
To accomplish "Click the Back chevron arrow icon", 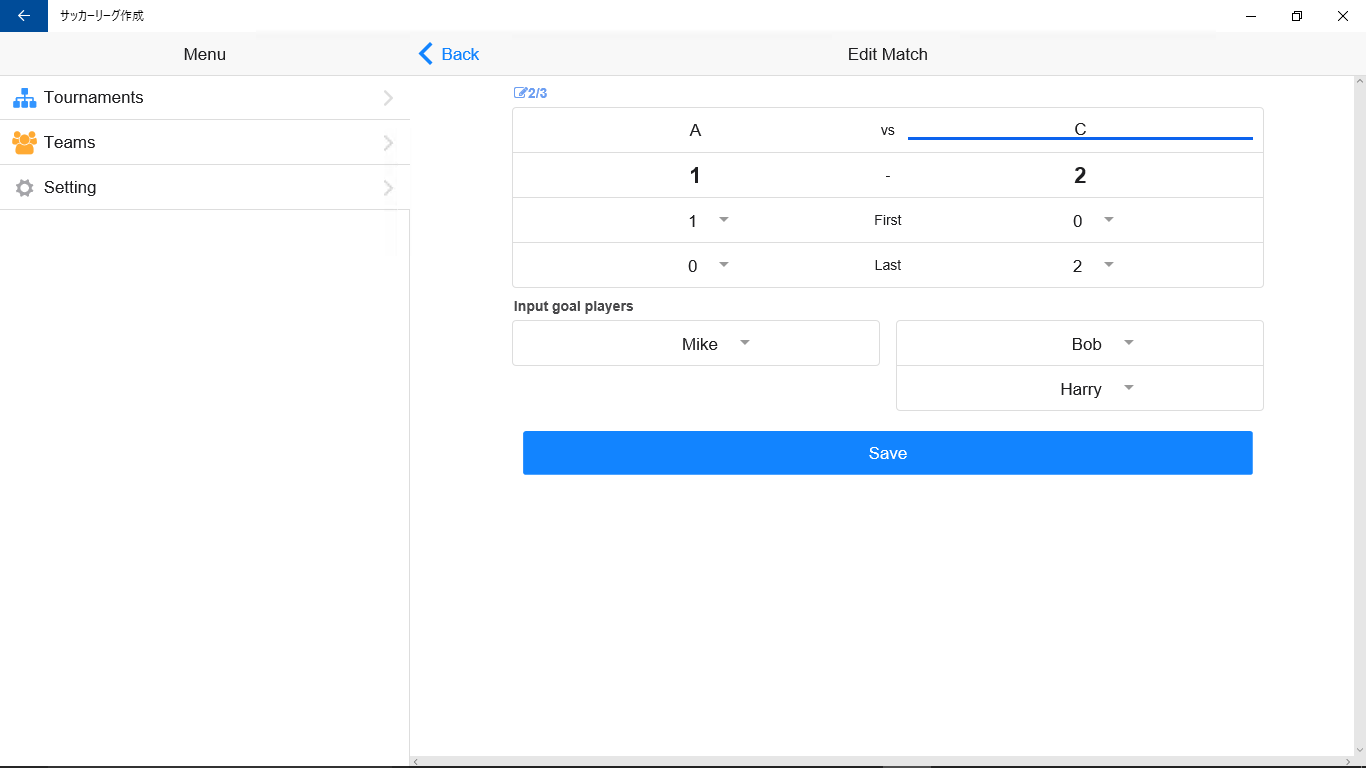I will (426, 54).
